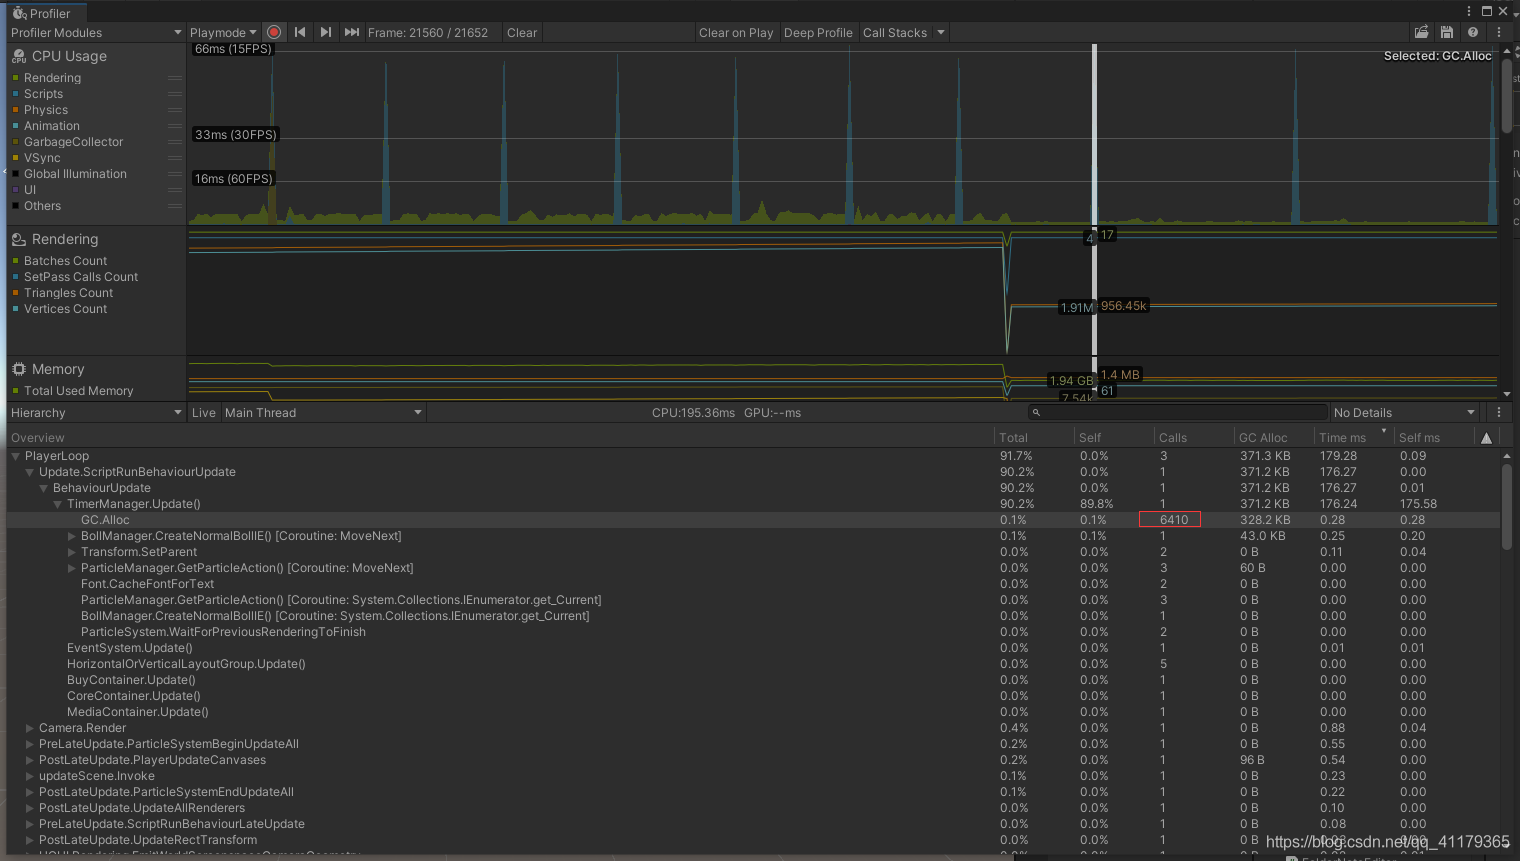Sort by the GC Alloc column header
Screen dimensions: 1520x861
pos(1274,438)
